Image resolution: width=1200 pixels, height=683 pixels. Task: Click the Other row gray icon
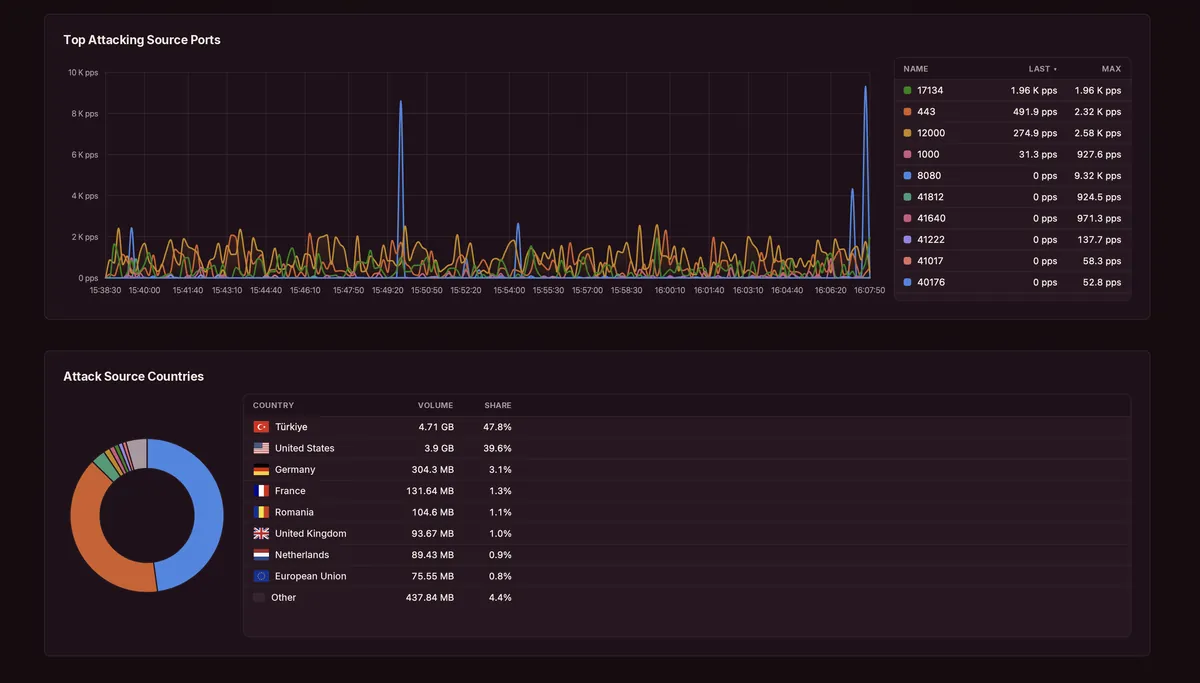pyautogui.click(x=259, y=597)
